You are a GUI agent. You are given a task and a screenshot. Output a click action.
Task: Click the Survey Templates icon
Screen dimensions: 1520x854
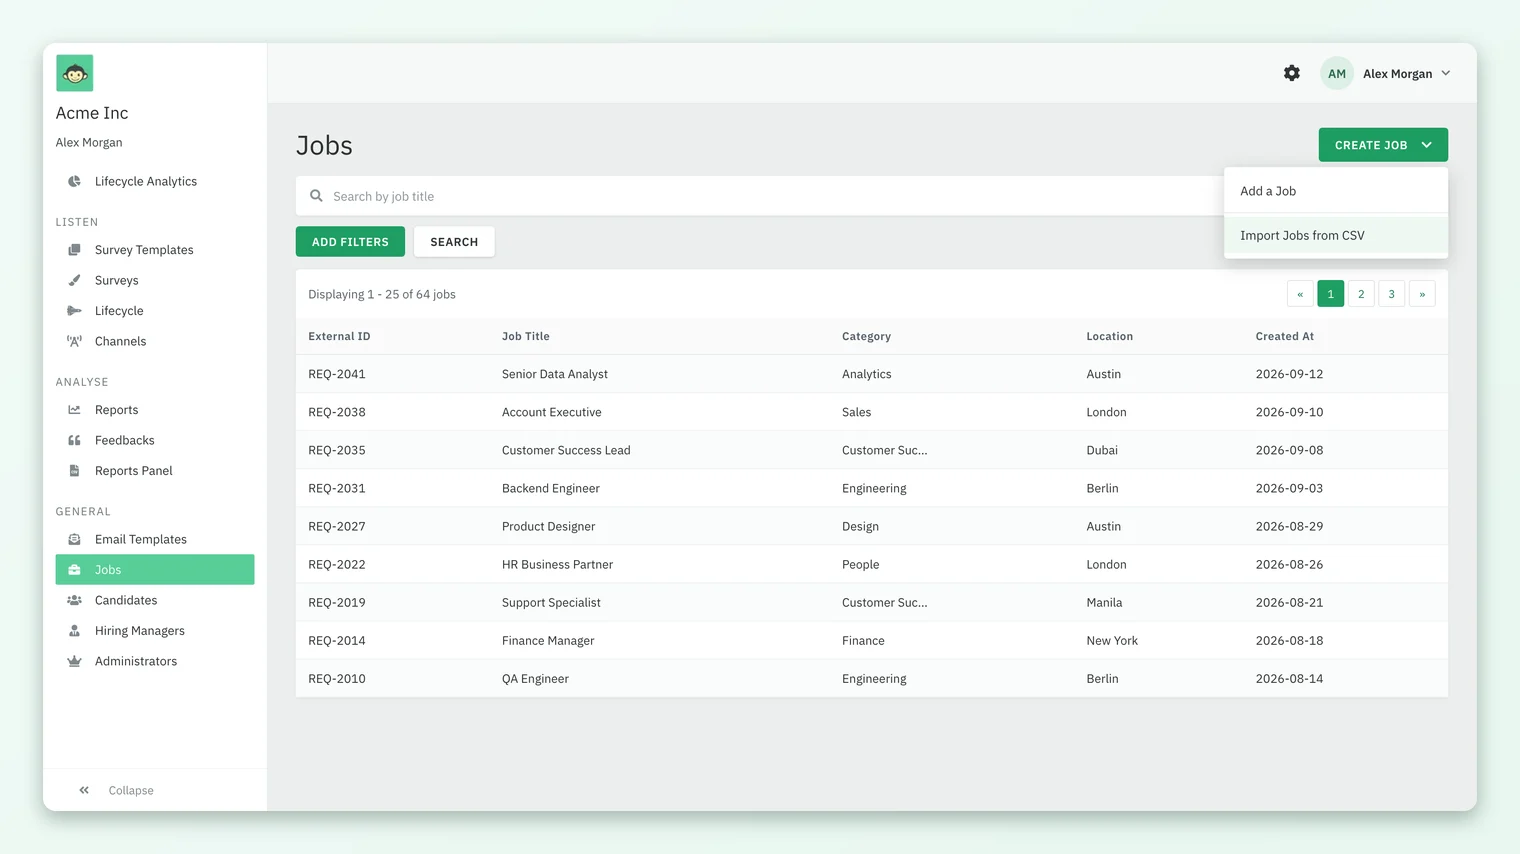coord(74,250)
